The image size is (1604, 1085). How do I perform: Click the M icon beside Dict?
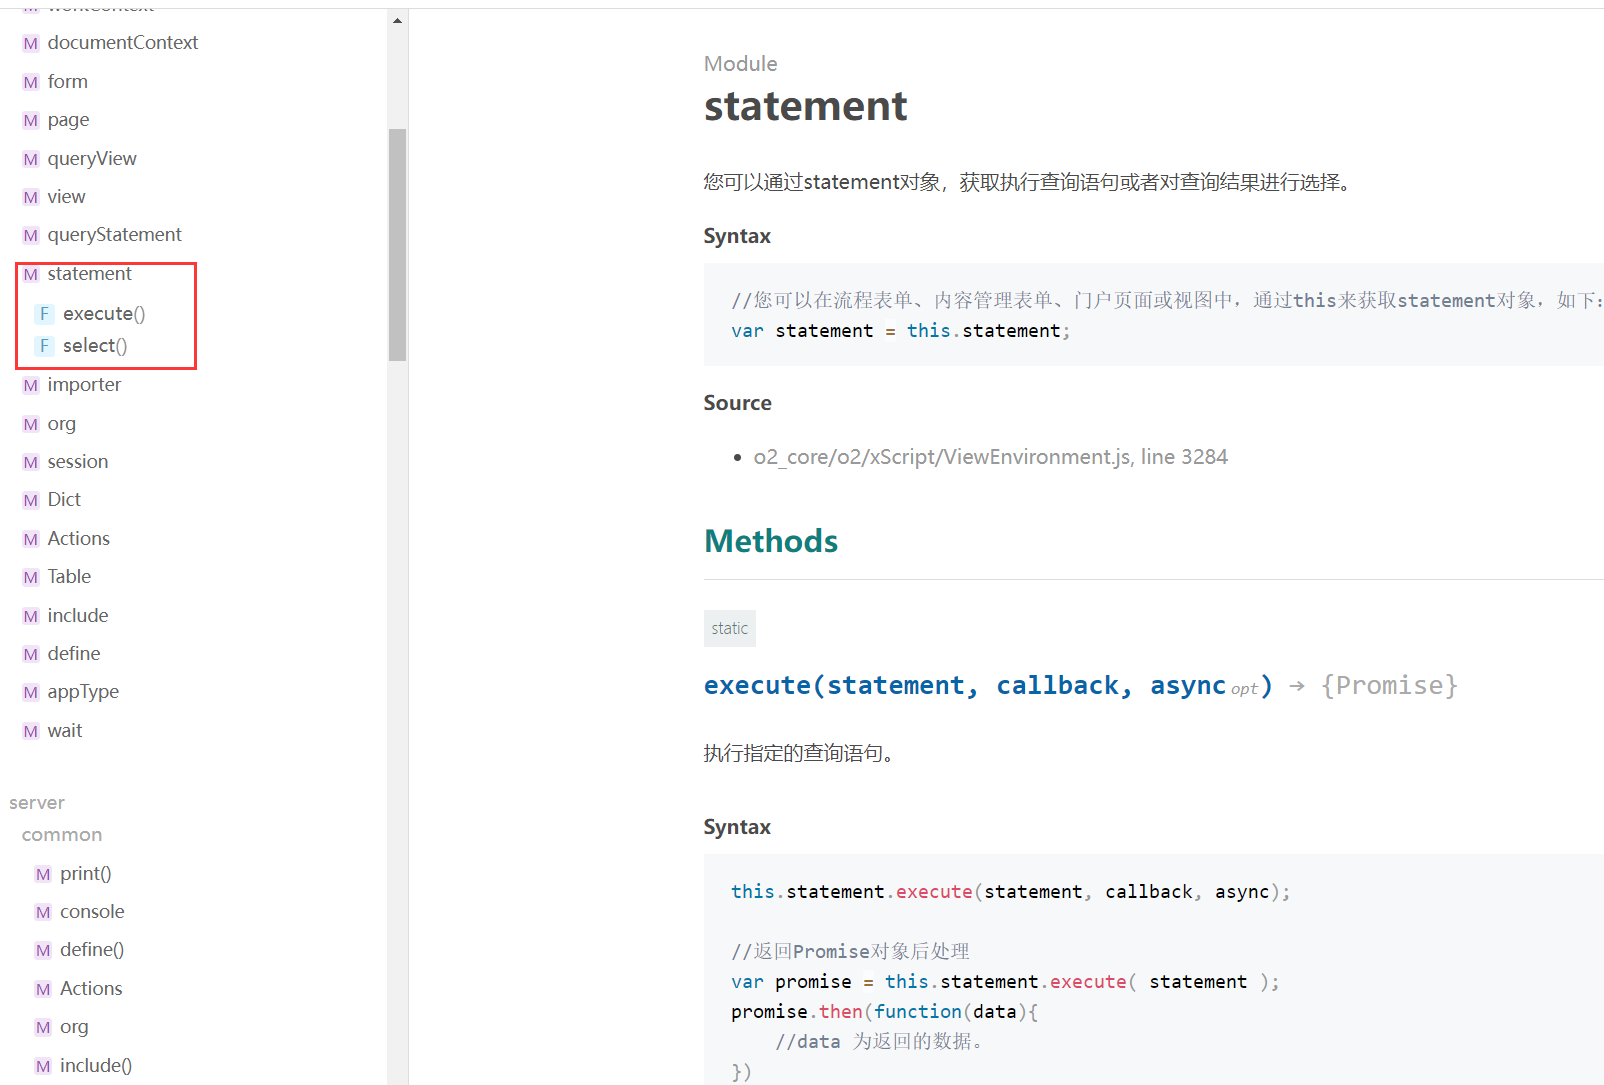click(x=31, y=501)
